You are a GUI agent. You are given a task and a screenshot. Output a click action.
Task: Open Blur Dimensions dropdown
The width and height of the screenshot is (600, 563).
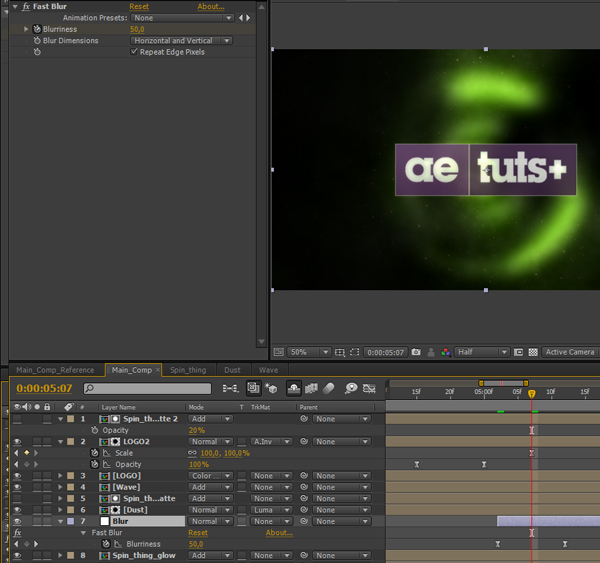click(x=181, y=41)
